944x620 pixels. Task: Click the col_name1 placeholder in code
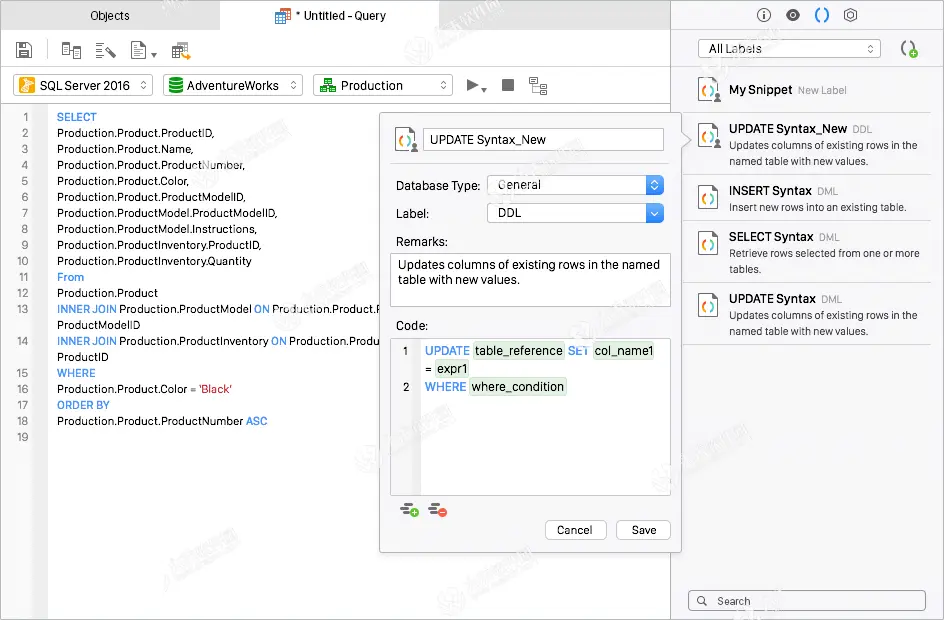[624, 350]
